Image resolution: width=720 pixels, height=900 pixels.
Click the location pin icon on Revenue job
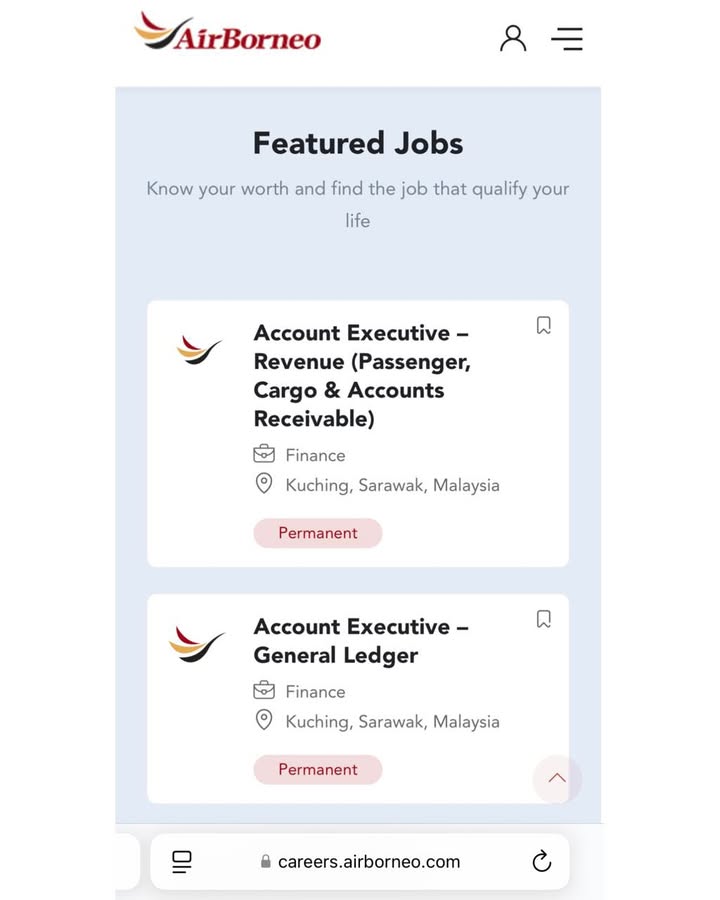pyautogui.click(x=264, y=484)
